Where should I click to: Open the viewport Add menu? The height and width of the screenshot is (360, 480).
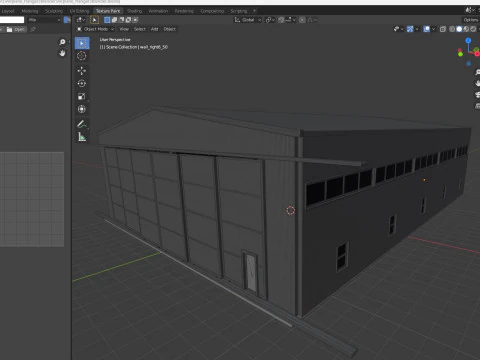[x=154, y=29]
